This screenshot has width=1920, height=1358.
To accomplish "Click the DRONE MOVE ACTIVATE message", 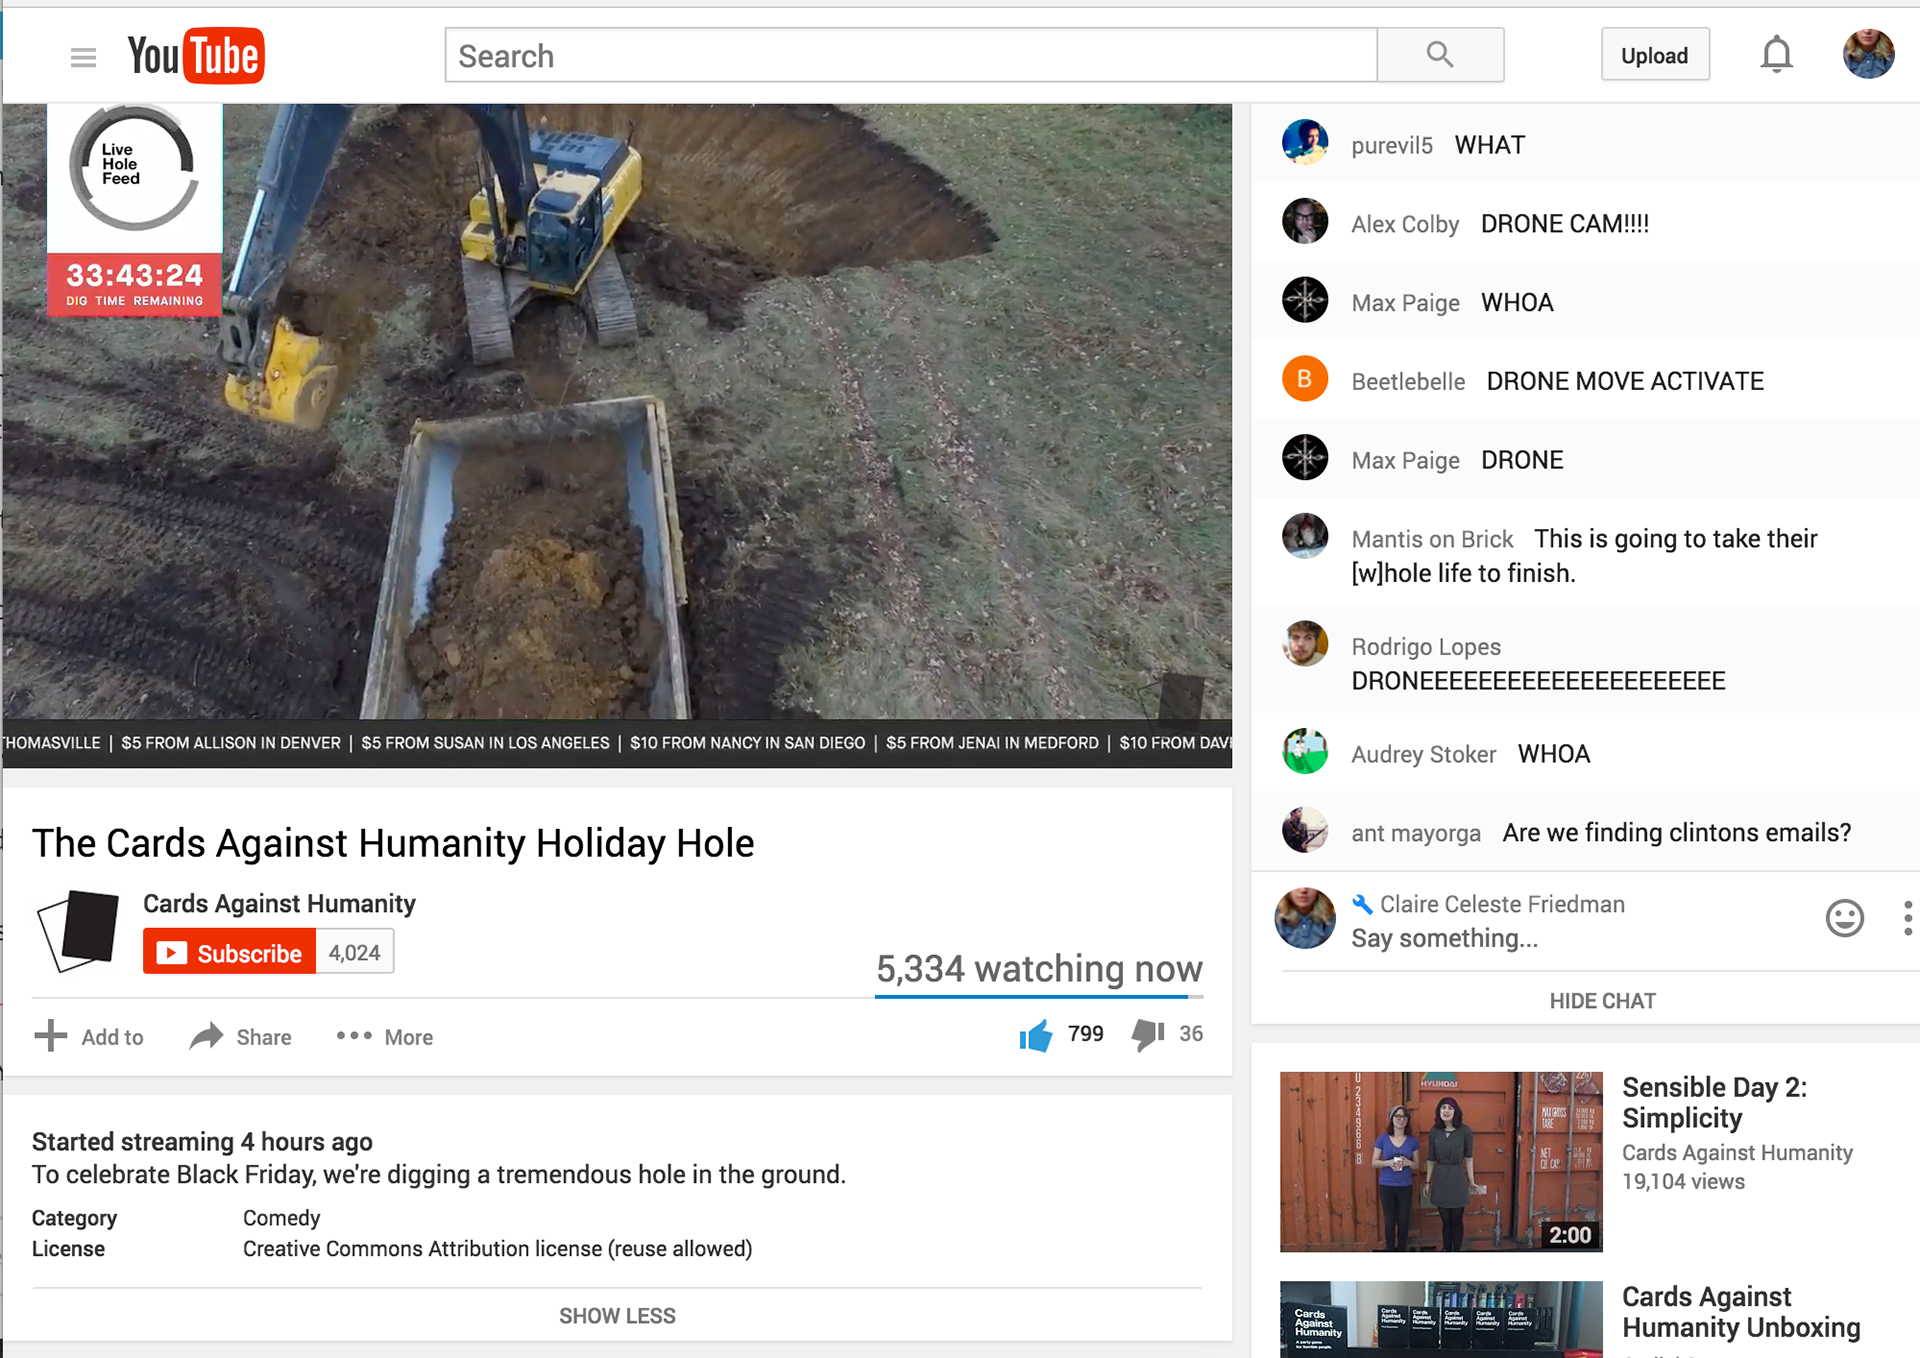I will pyautogui.click(x=1625, y=382).
